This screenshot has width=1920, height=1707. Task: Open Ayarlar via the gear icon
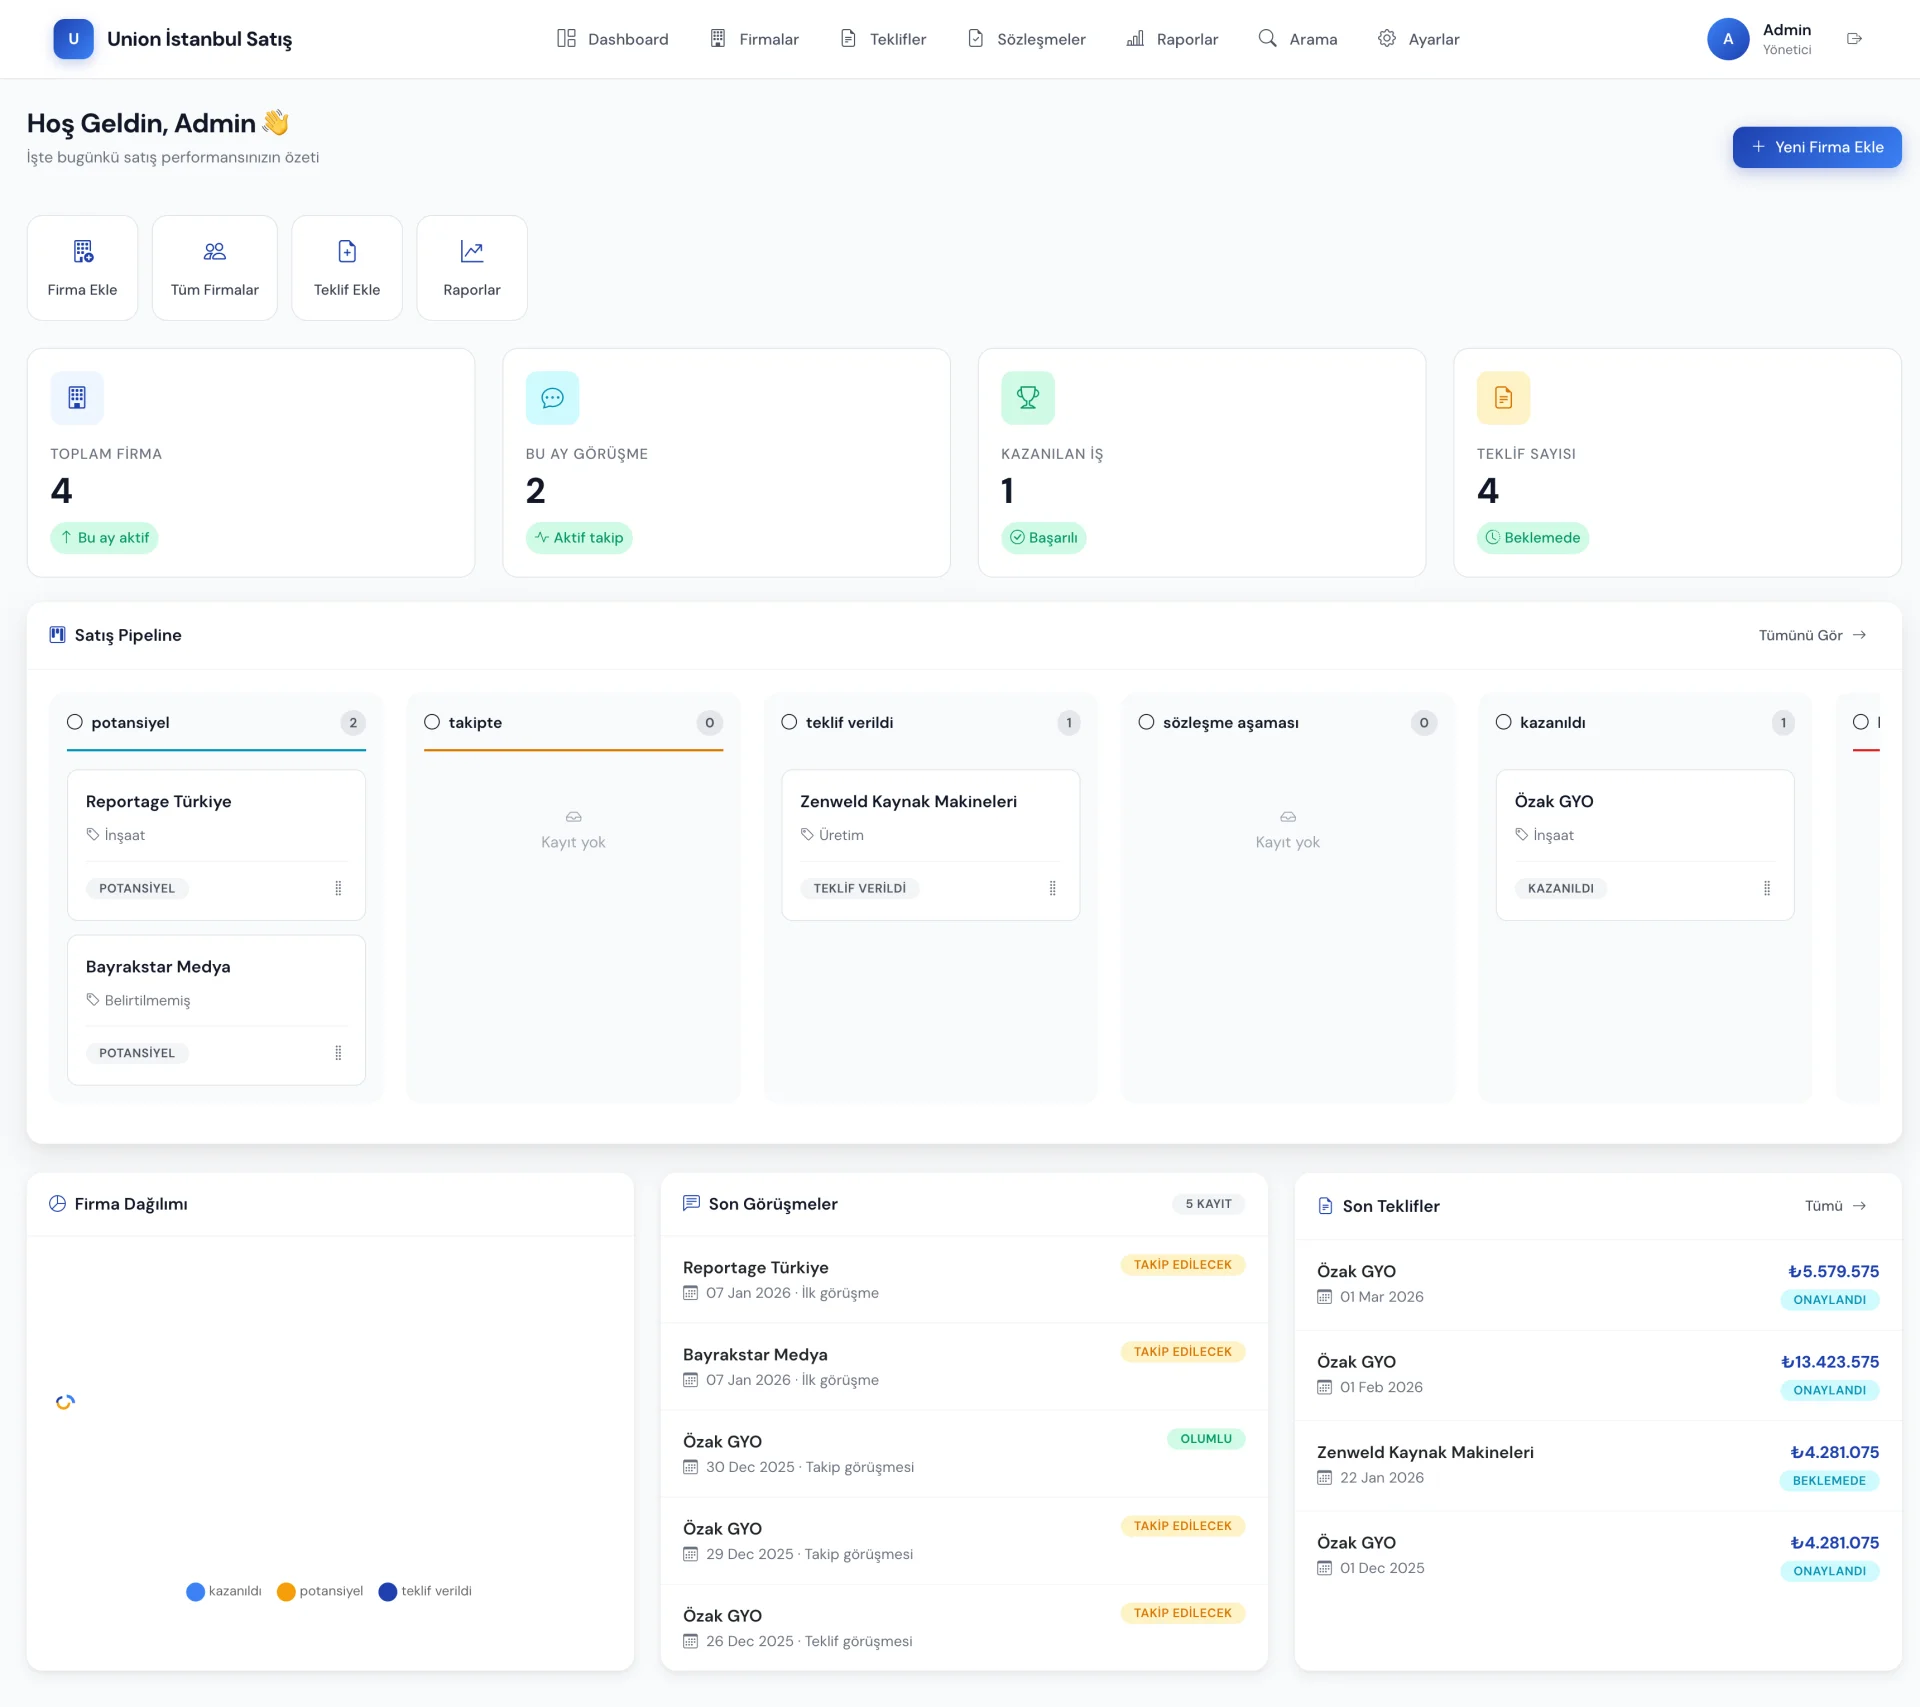[x=1386, y=38]
